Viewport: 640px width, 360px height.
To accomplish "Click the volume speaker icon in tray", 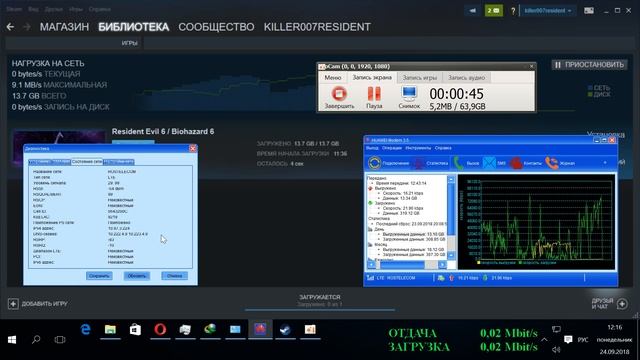I will click(556, 349).
